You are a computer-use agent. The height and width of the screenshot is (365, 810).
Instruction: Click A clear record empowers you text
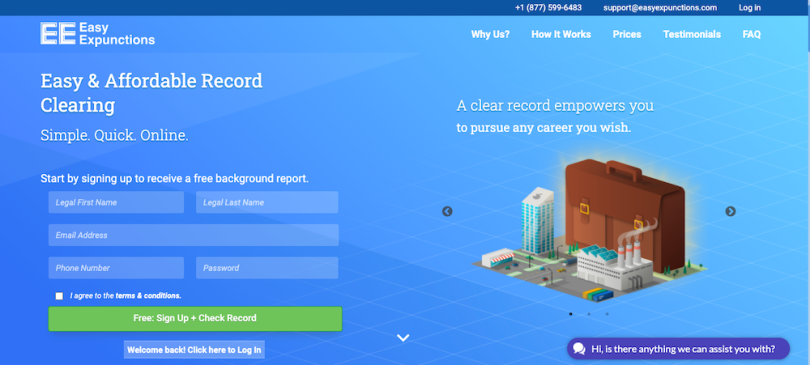[x=555, y=106]
